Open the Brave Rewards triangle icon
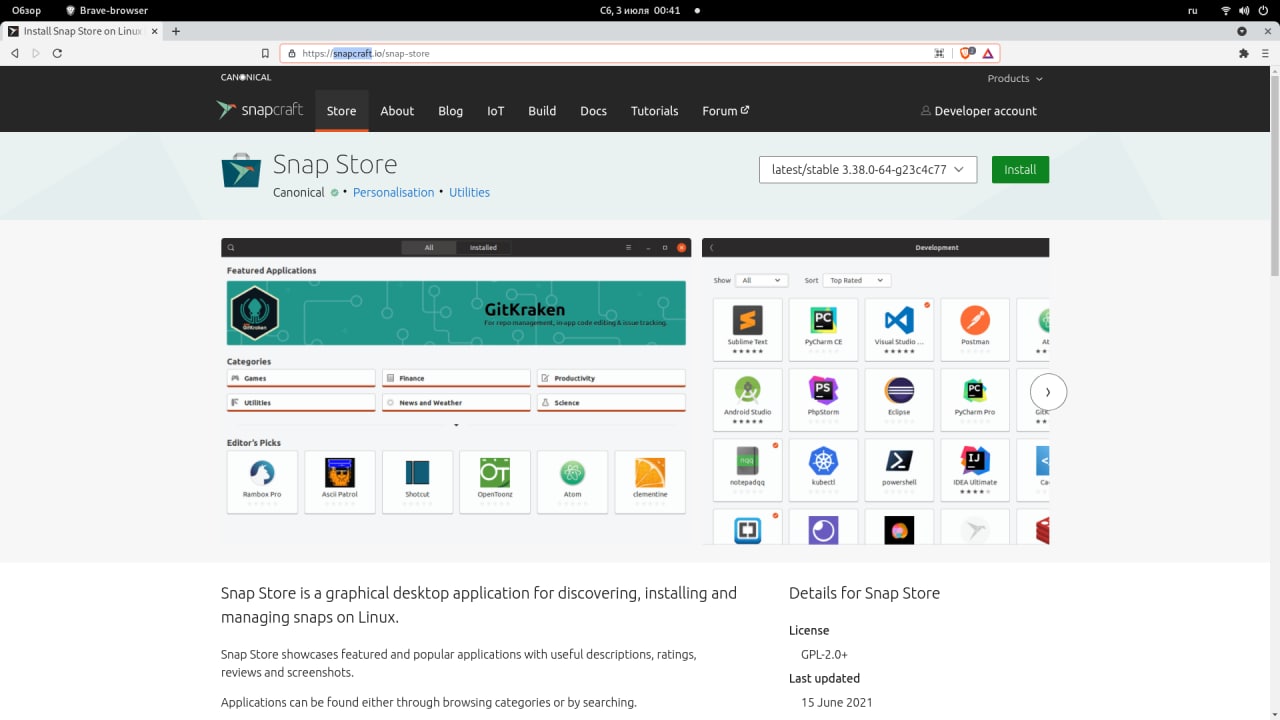 tap(988, 53)
